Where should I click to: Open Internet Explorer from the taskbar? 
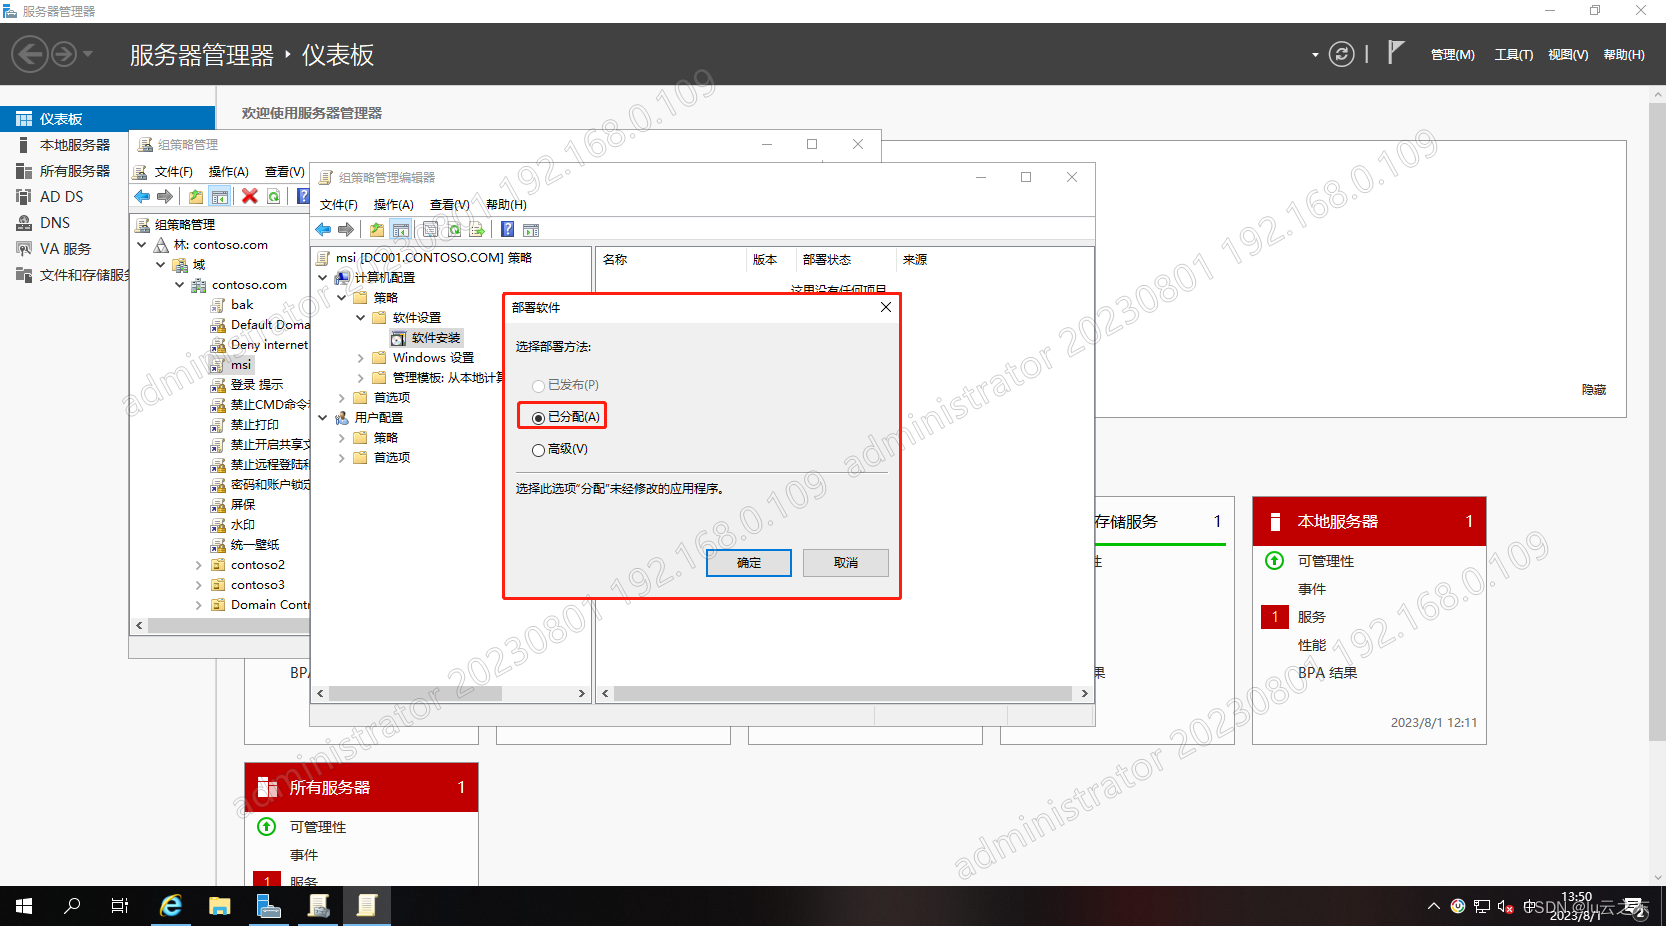[x=170, y=906]
